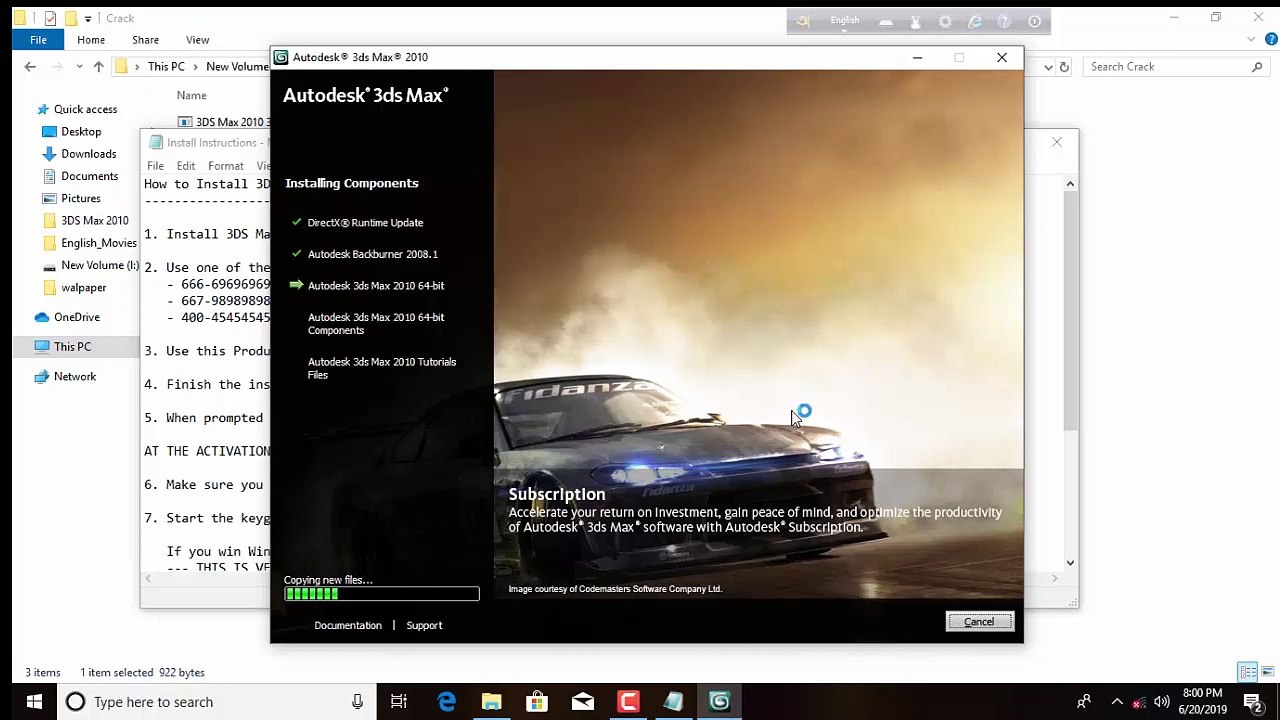Open the Notepad icon in taskbar
1280x720 pixels.
point(673,702)
